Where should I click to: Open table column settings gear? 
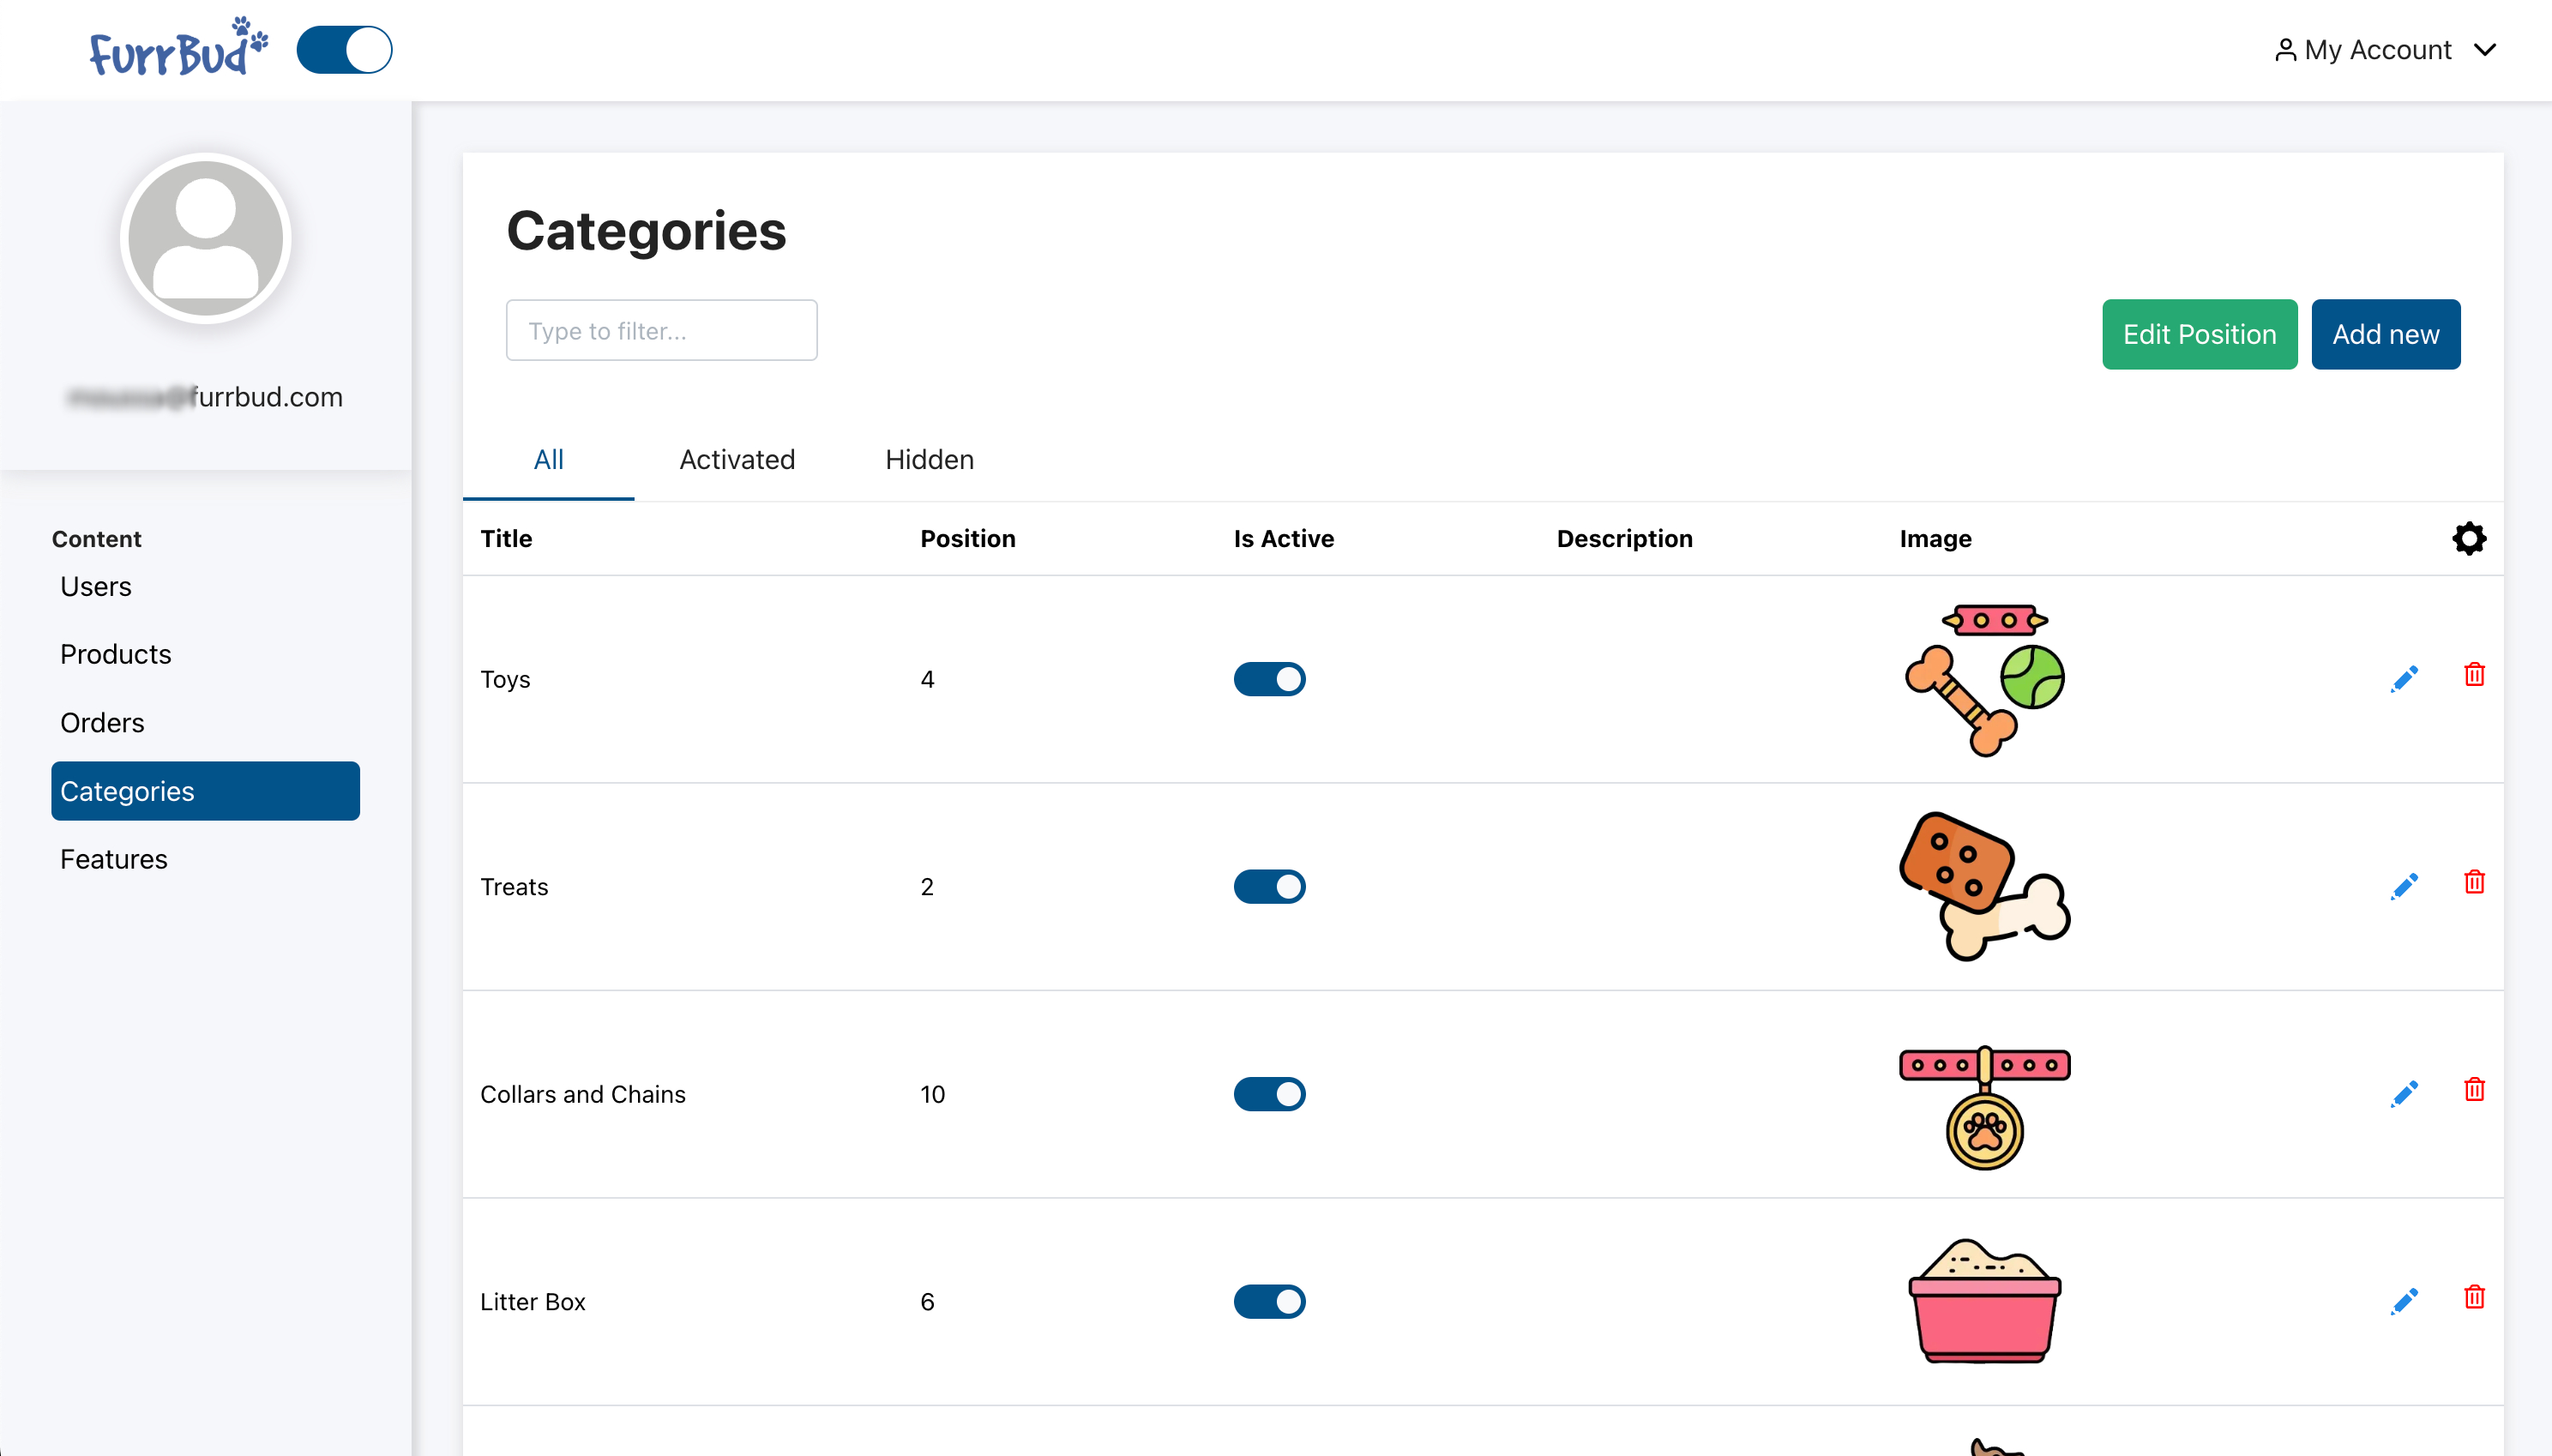(x=2468, y=538)
